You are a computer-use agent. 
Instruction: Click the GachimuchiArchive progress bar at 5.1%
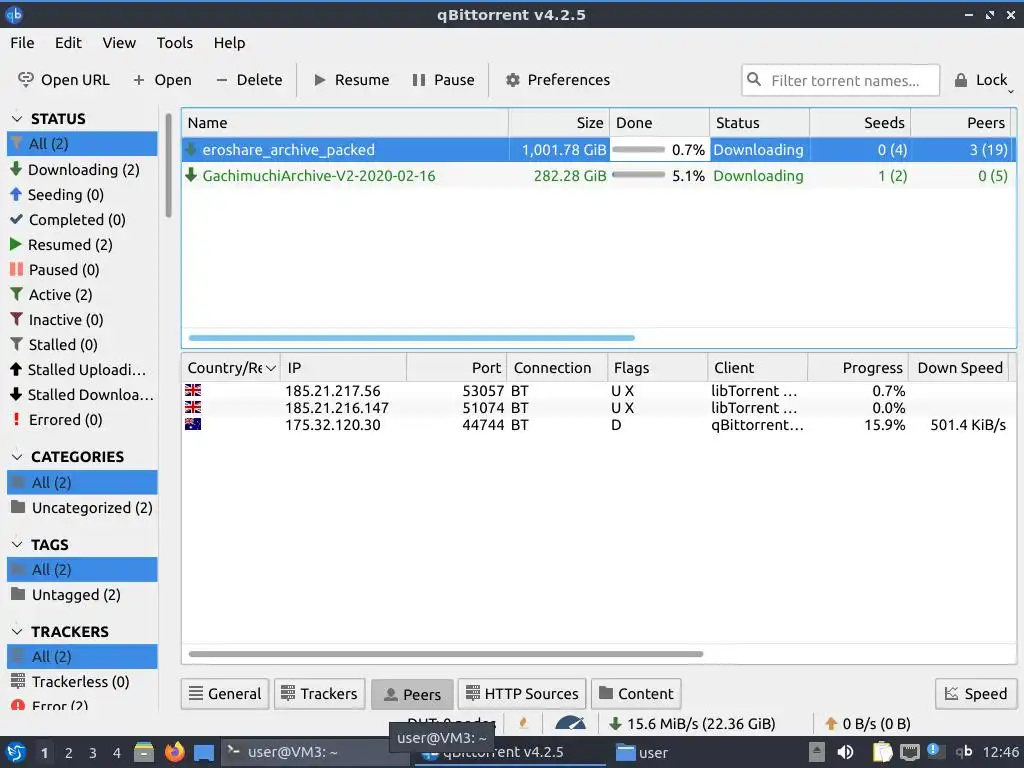(638, 175)
